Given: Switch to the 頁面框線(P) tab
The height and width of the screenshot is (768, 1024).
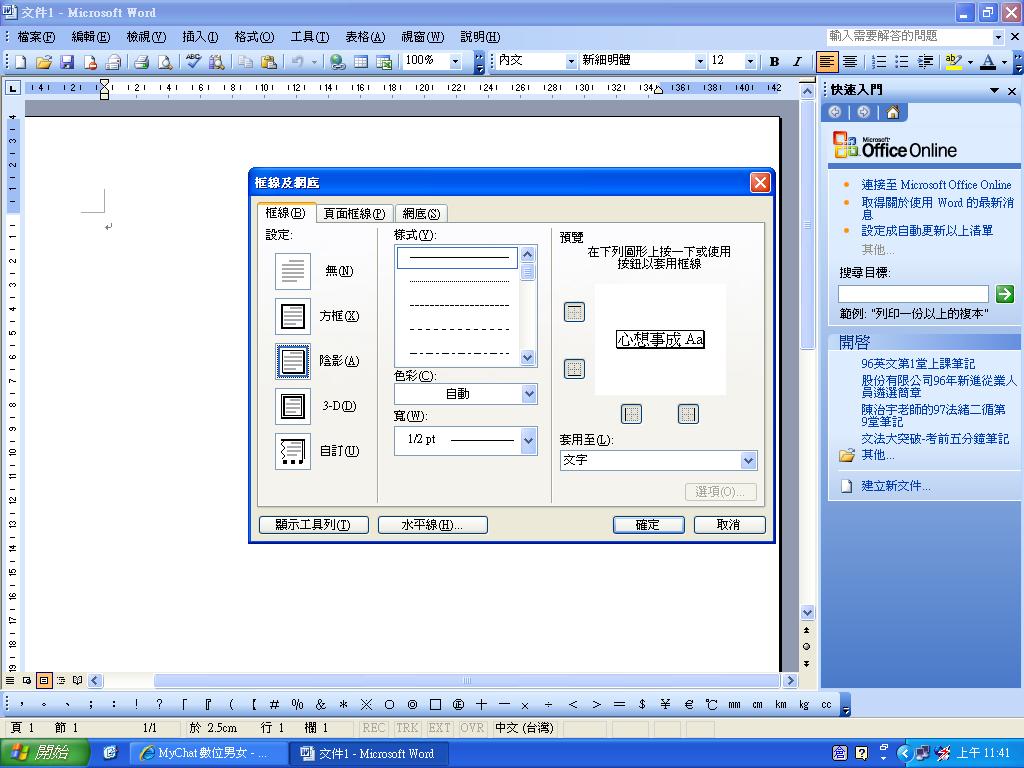Looking at the screenshot, I should [355, 214].
